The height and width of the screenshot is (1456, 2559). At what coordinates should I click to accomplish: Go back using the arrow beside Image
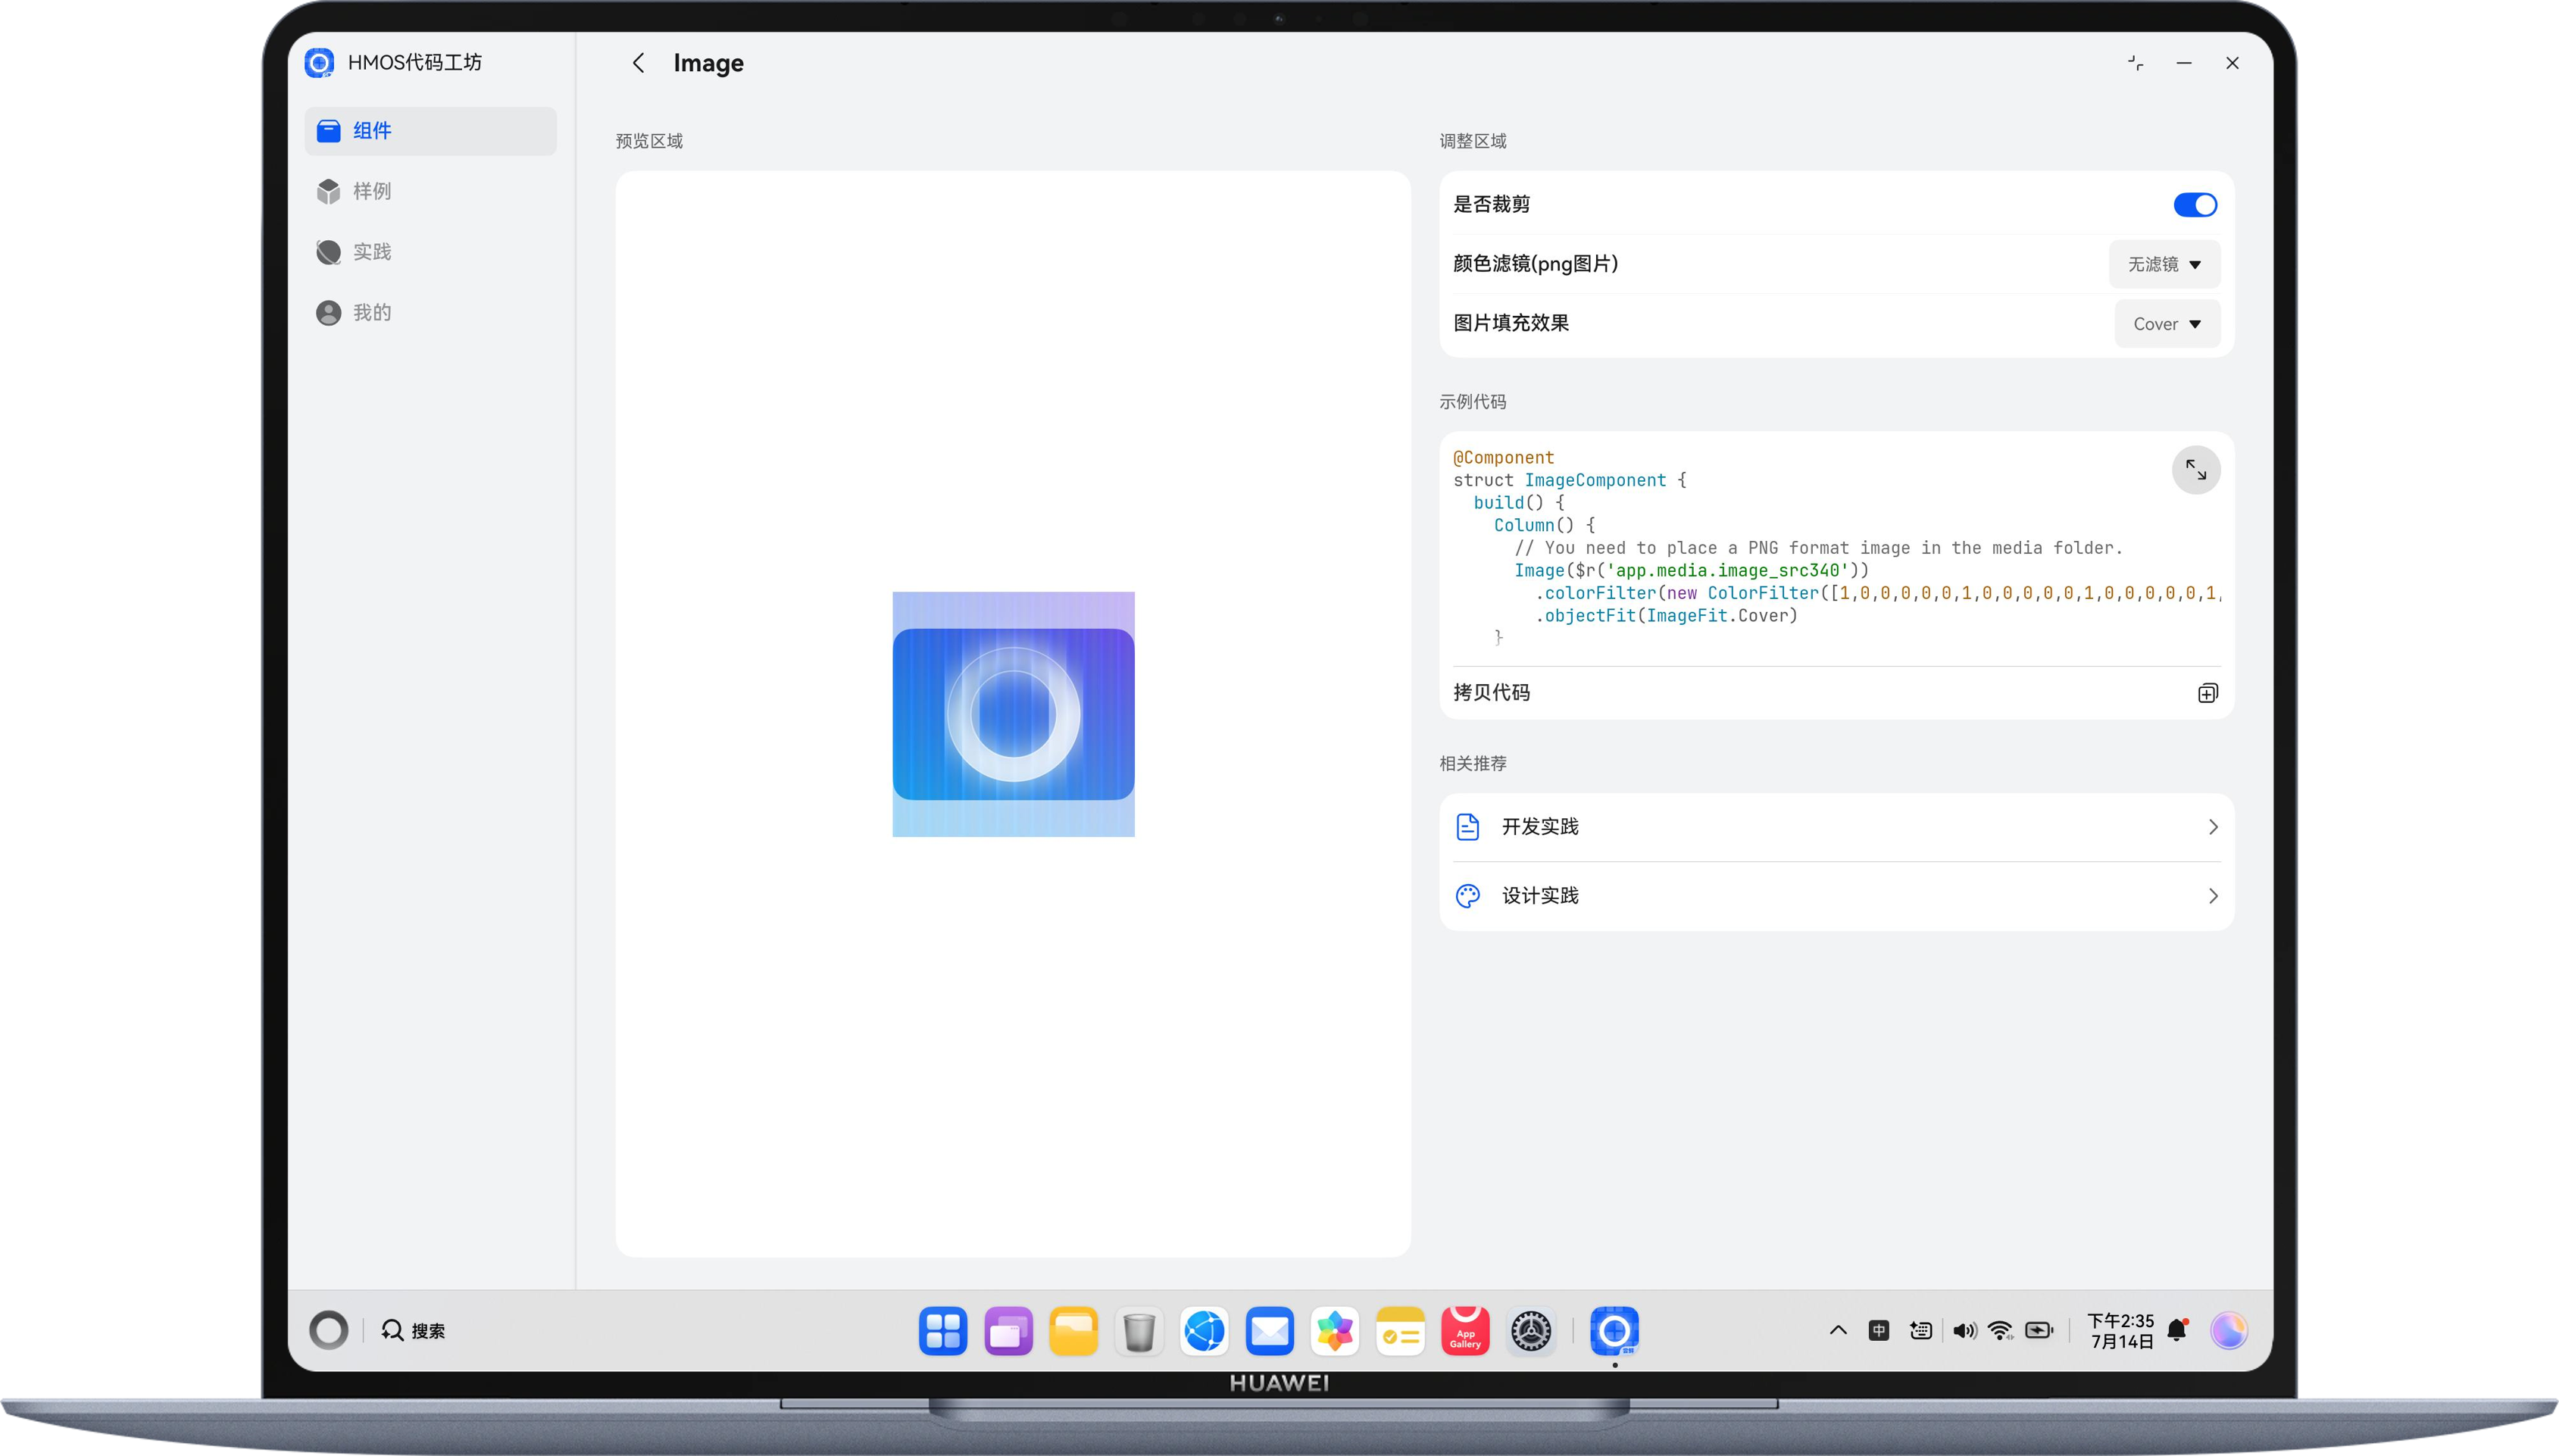coord(638,63)
